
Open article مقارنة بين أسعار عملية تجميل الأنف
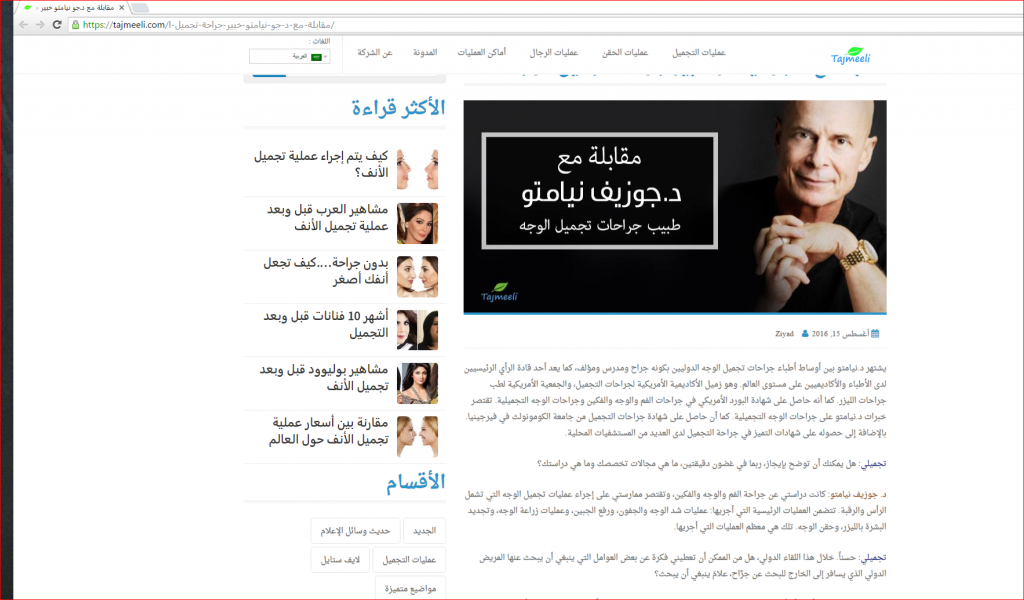click(x=328, y=431)
